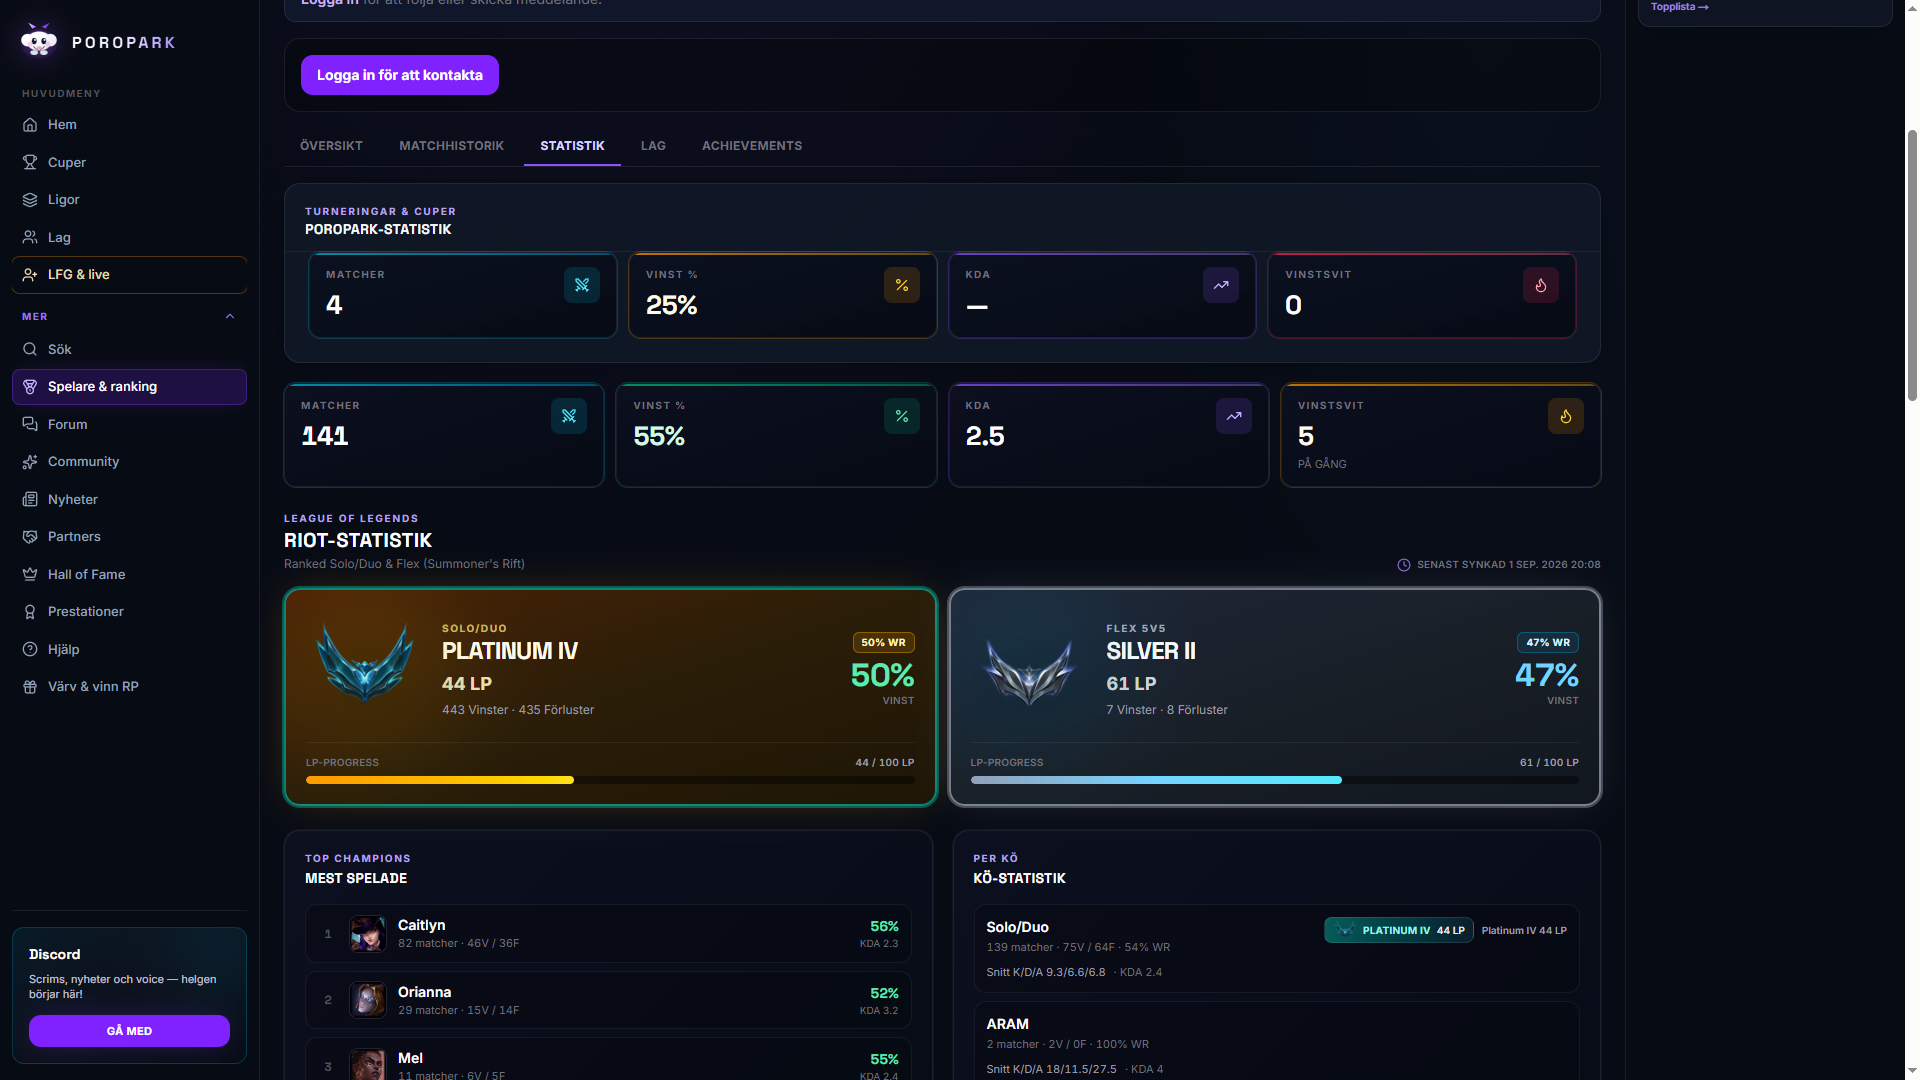This screenshot has width=1920, height=1080.
Task: Click the Platinum IV rank emblem
Action: (365, 663)
